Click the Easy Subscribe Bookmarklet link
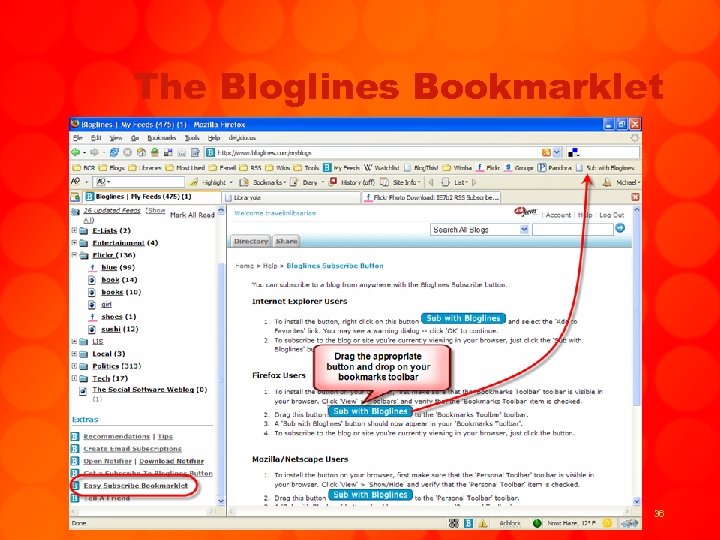The width and height of the screenshot is (720, 540). [135, 485]
